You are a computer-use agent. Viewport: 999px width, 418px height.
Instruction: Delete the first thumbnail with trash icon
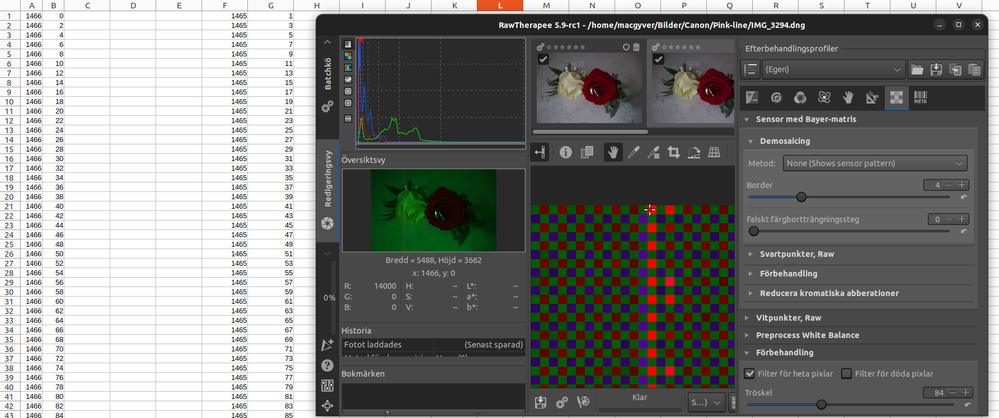636,46
